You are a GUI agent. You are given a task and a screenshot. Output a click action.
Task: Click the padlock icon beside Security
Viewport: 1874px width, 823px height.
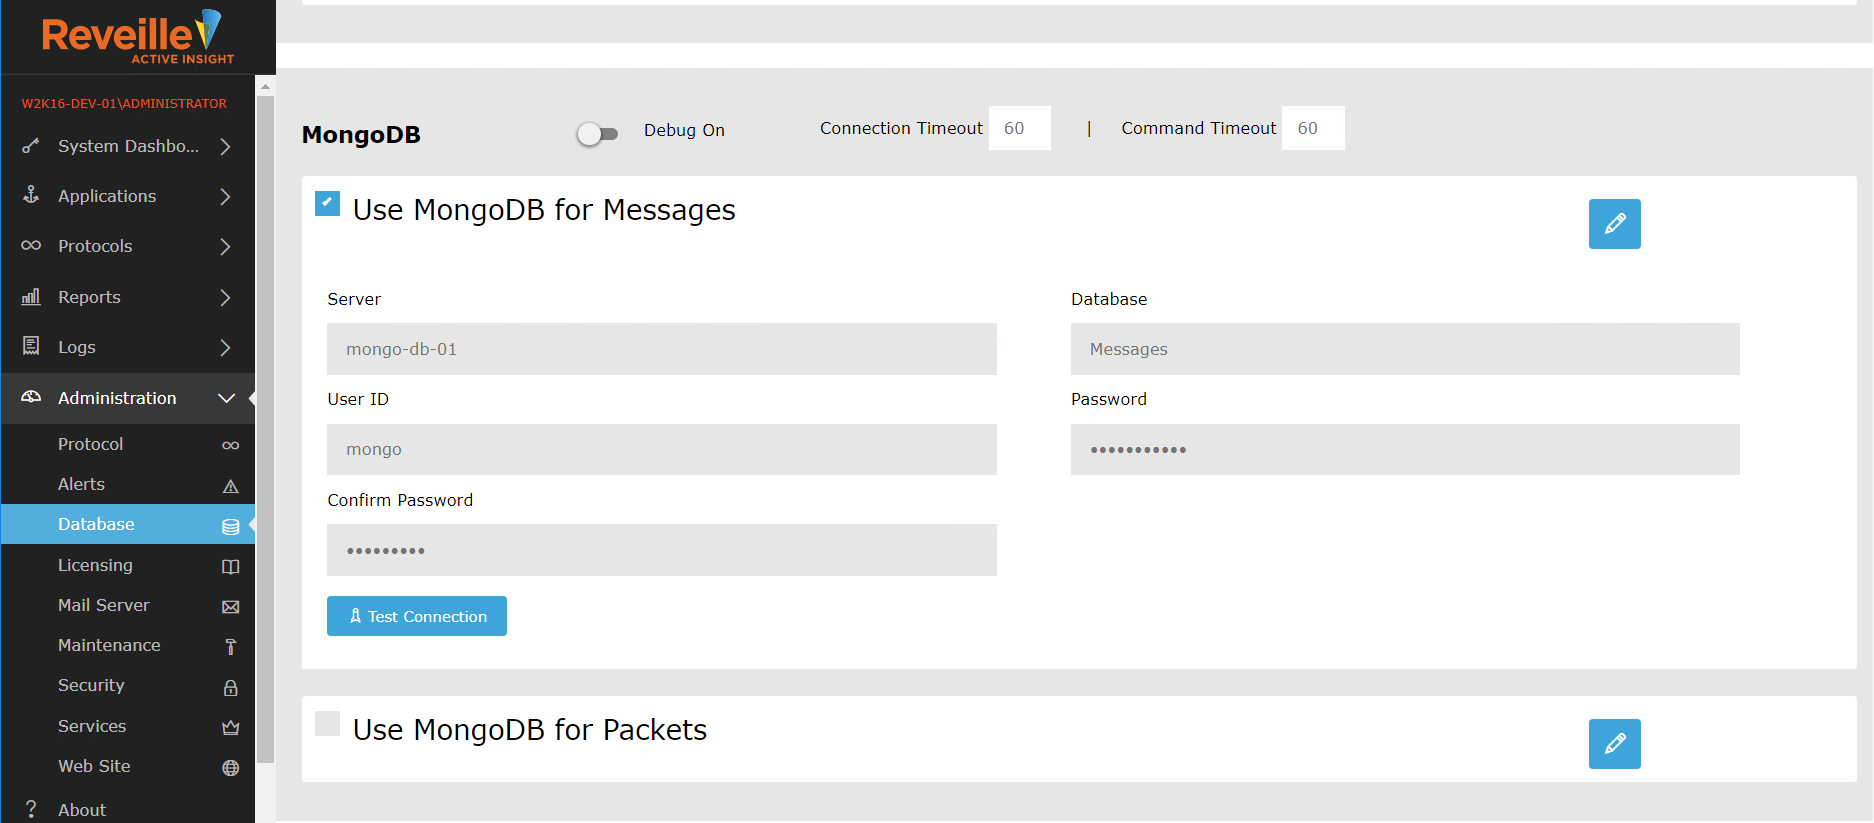[230, 687]
